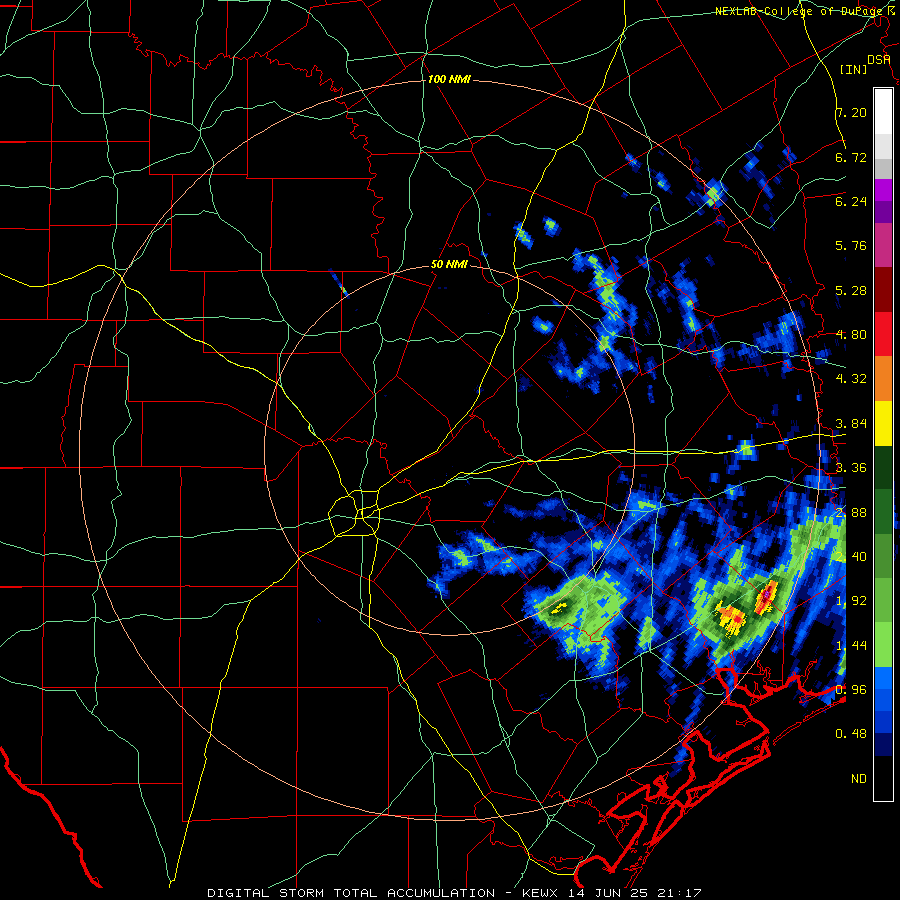Select the magenta swatch in the legend
The height and width of the screenshot is (900, 900).
click(x=883, y=190)
